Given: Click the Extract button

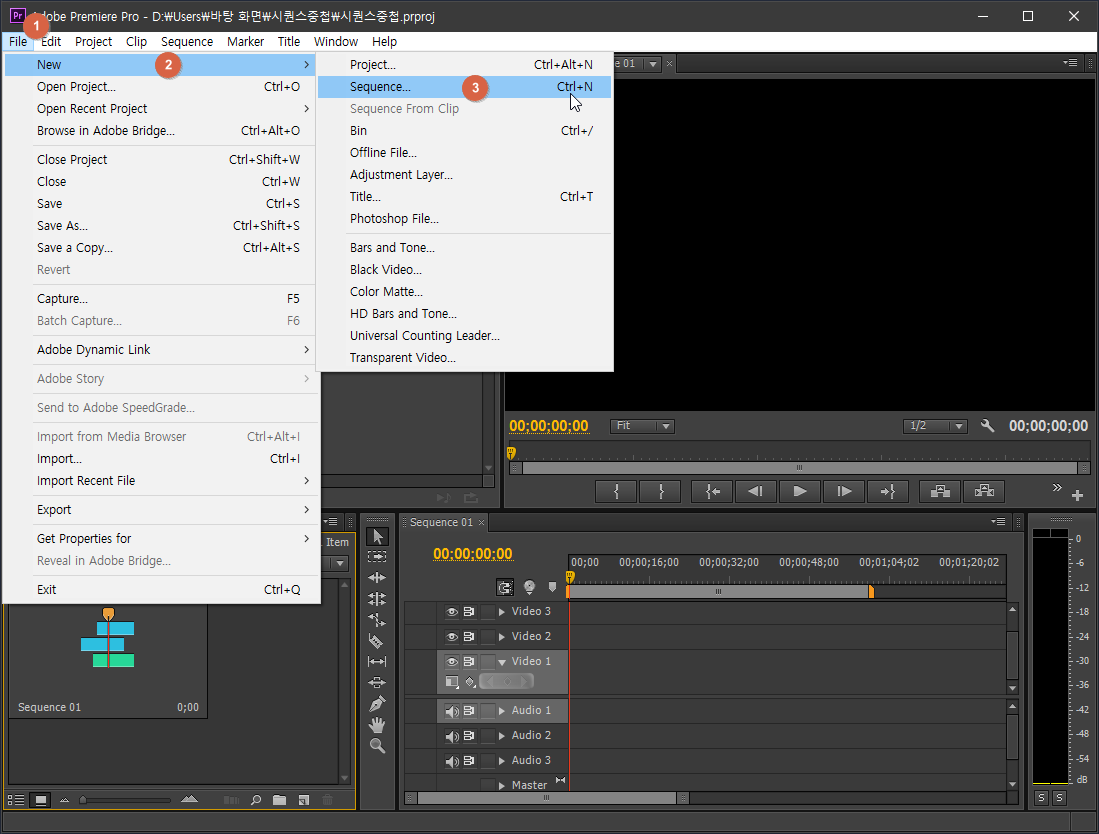Looking at the screenshot, I should (984, 491).
